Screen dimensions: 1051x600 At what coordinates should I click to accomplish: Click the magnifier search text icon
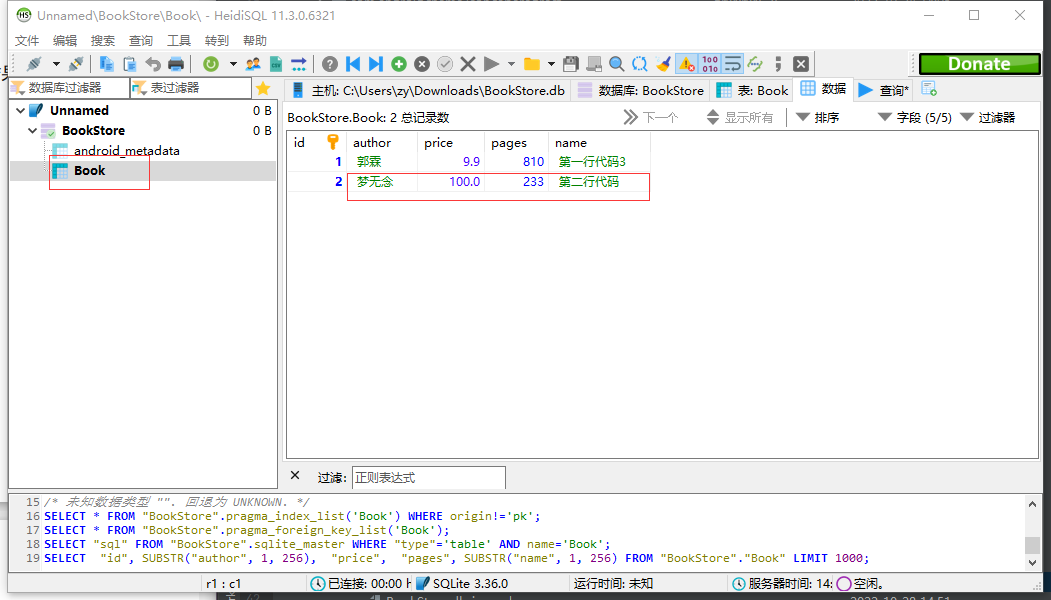click(x=617, y=64)
